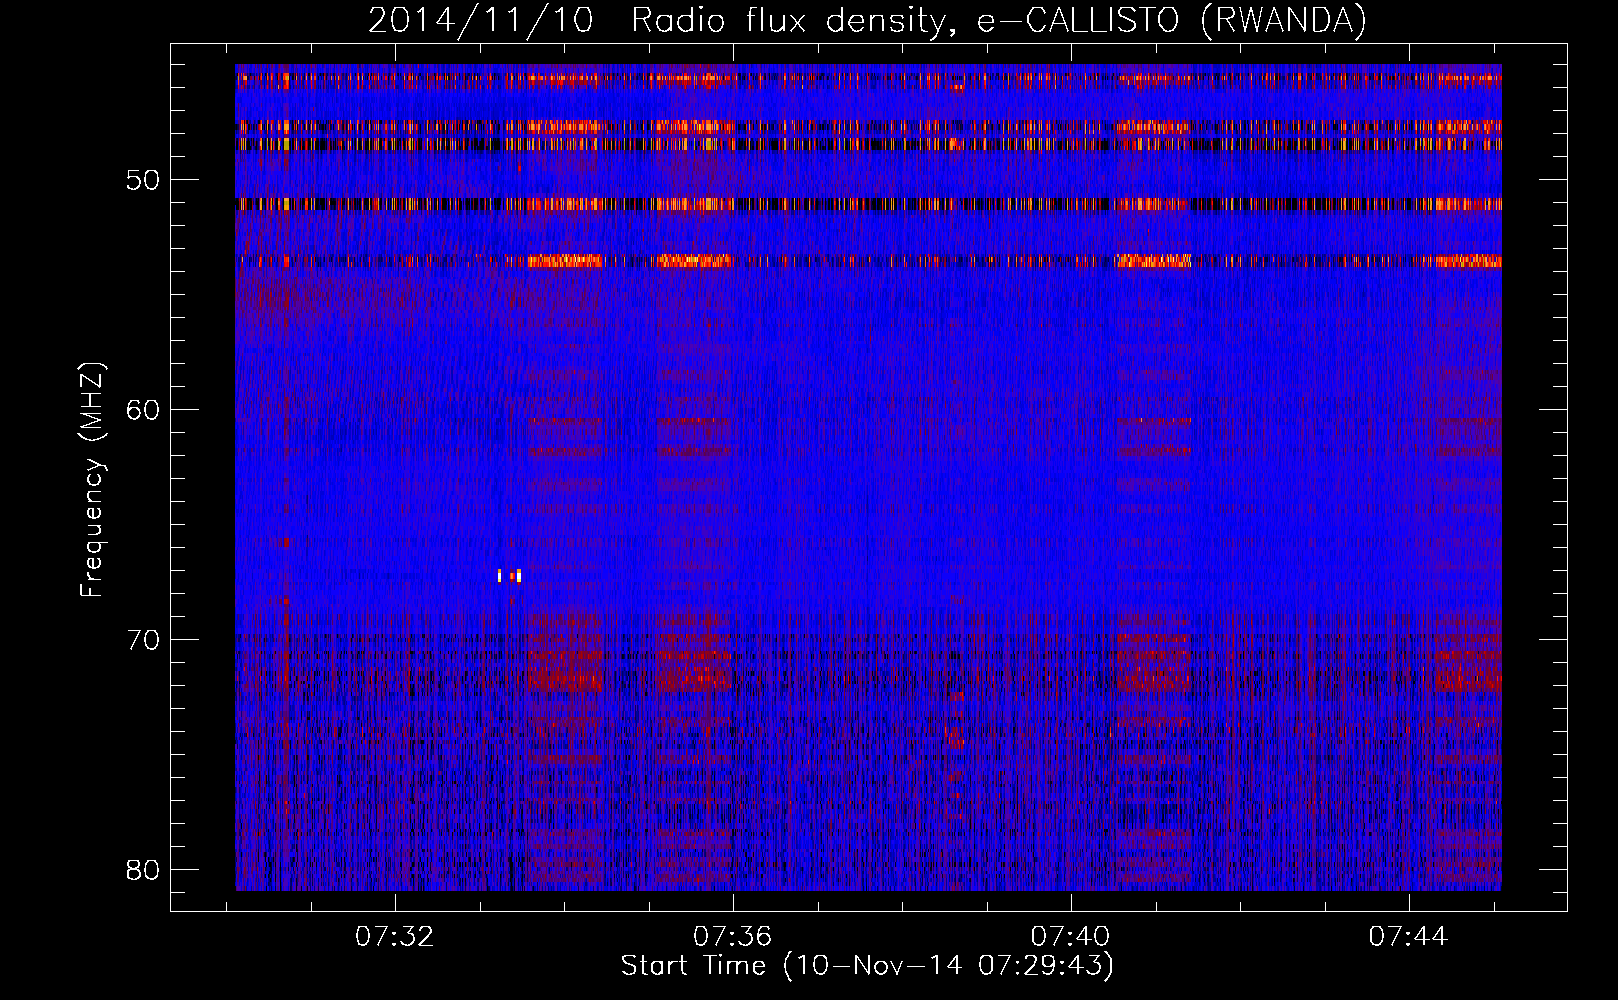1618x1000 pixels.
Task: Click the bright yellow burst spot near 67 MHz
Action: 510,575
